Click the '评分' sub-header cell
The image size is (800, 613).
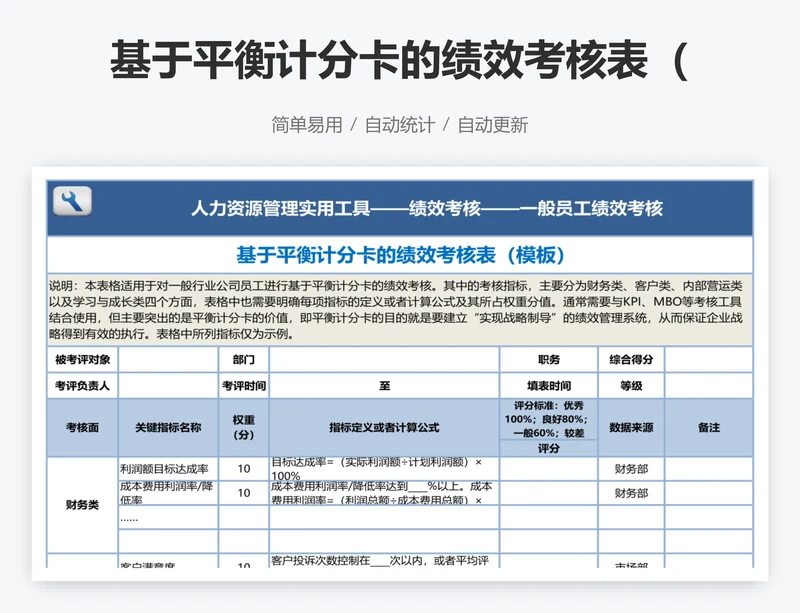tap(548, 449)
